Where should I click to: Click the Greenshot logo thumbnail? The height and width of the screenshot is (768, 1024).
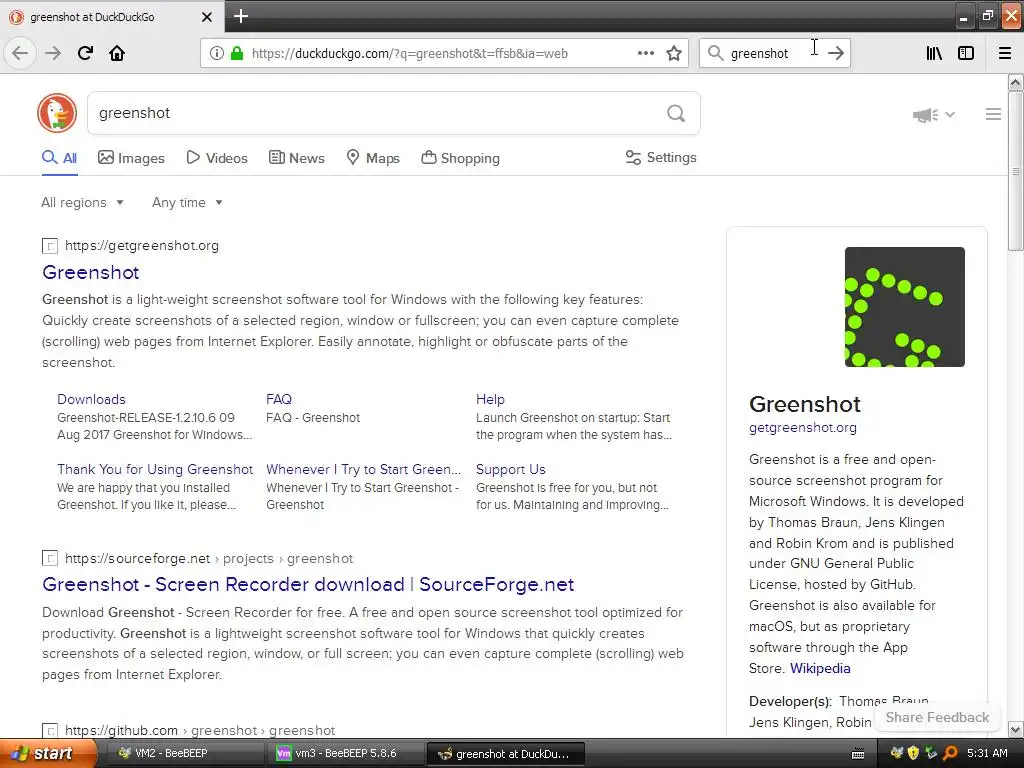(x=904, y=307)
